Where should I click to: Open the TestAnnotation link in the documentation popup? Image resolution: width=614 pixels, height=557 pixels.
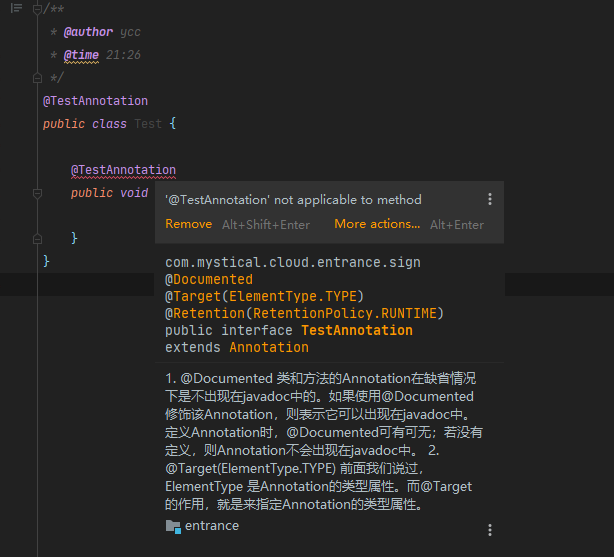(357, 330)
